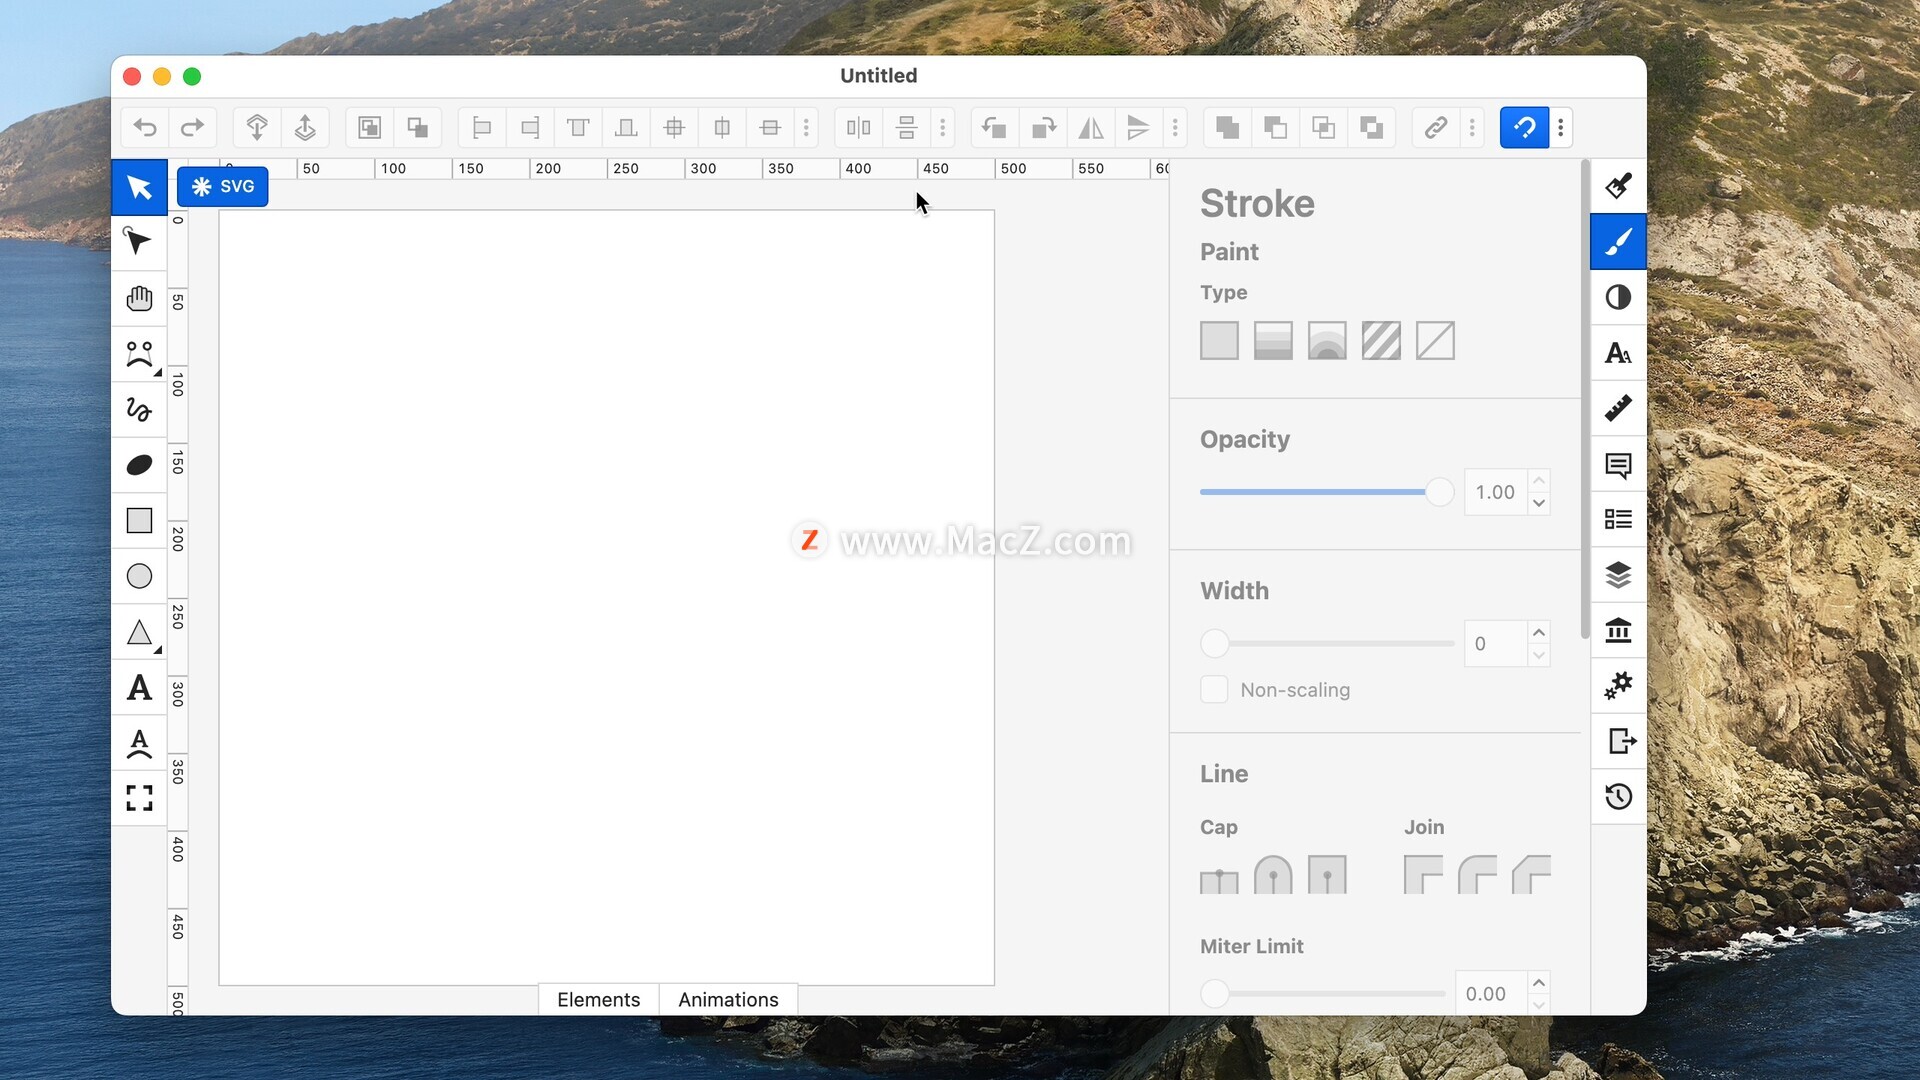This screenshot has height=1080, width=1920.
Task: Open overflow menu next to snapping button
Action: pyautogui.click(x=1561, y=127)
